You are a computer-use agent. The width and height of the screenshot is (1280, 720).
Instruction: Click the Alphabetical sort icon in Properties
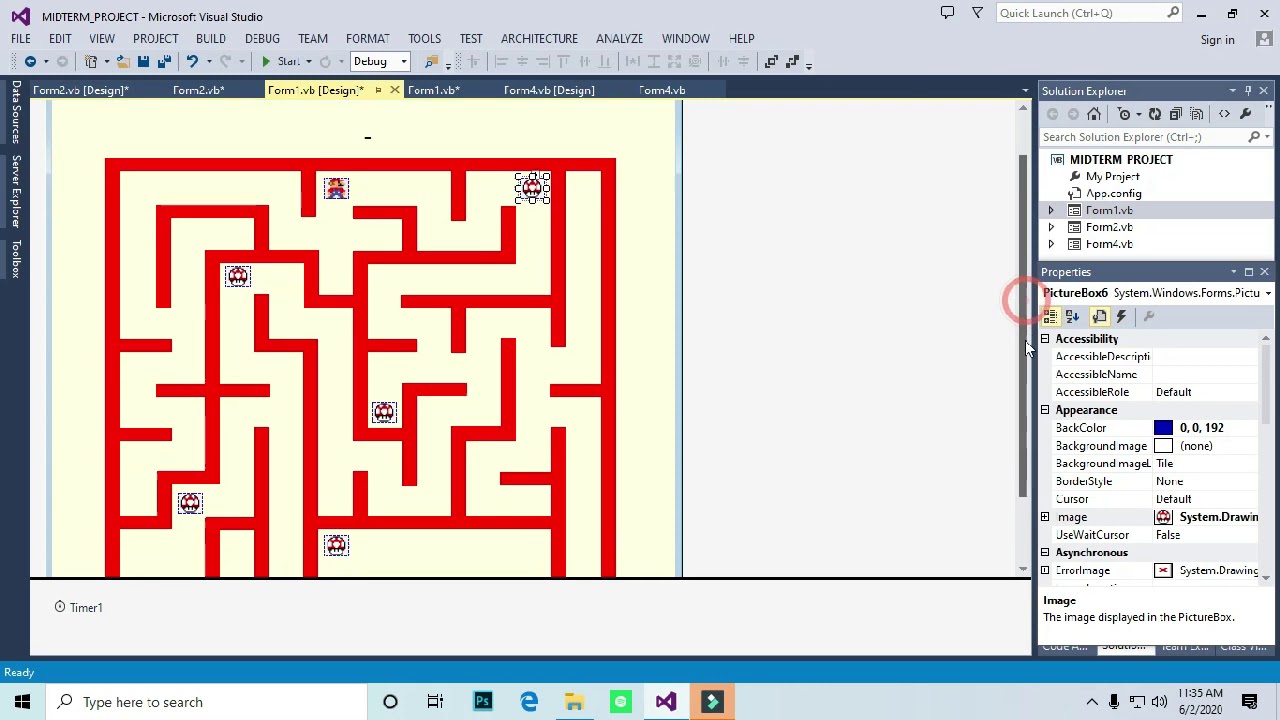coord(1072,317)
